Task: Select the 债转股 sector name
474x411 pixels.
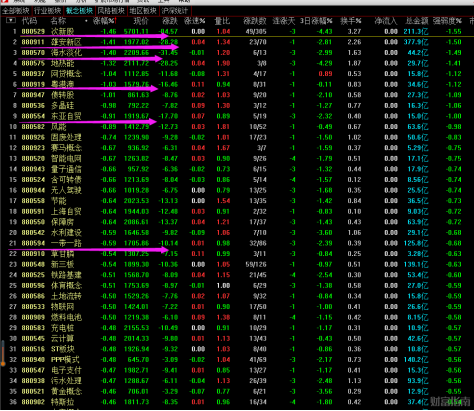Action: (x=63, y=95)
